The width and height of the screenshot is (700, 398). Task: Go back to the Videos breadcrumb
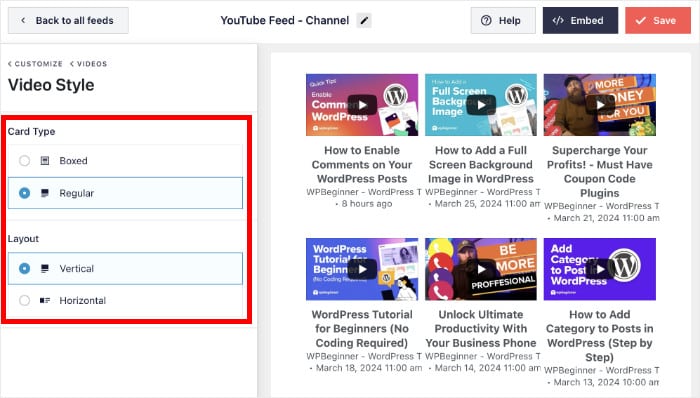click(88, 64)
